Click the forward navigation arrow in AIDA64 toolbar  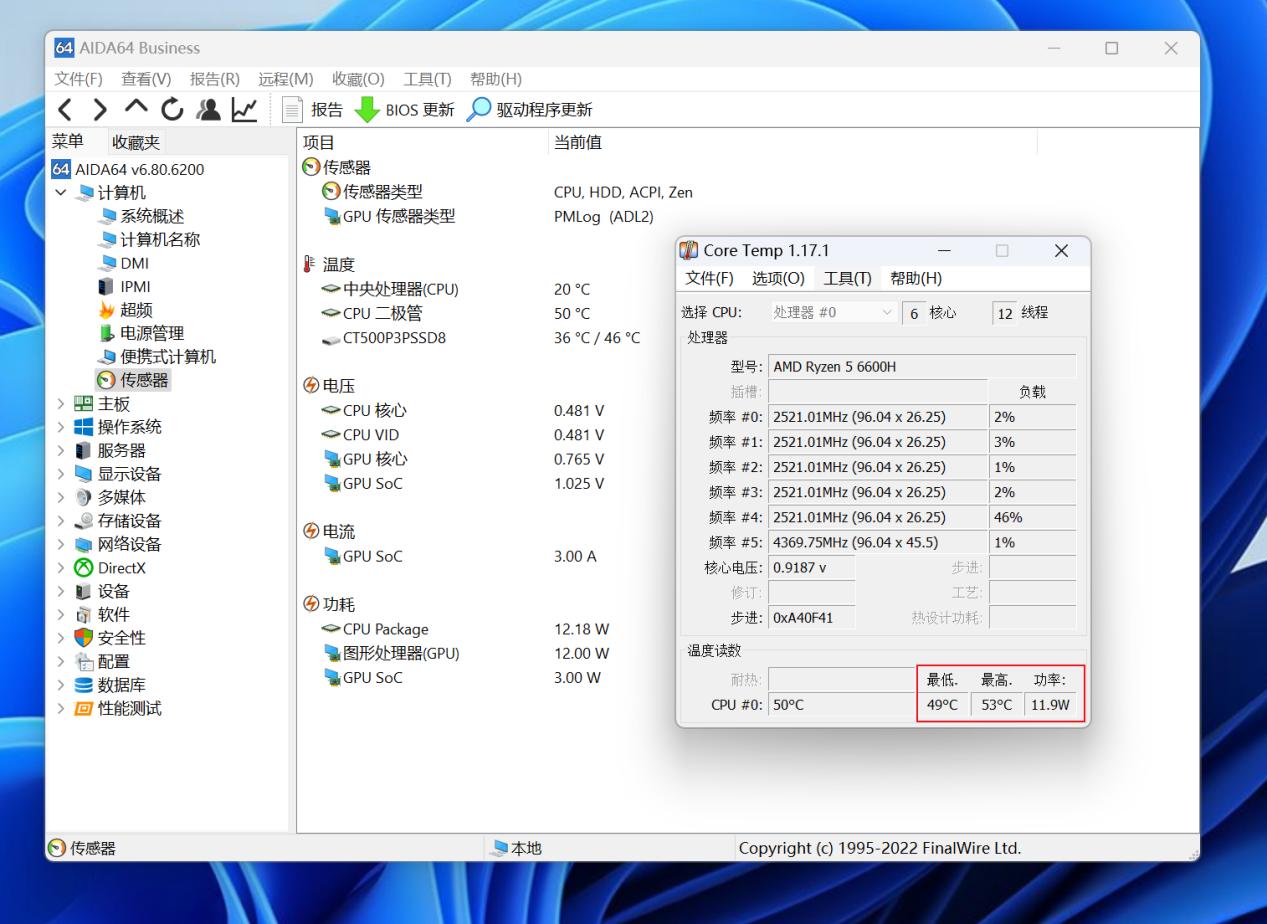[x=99, y=109]
